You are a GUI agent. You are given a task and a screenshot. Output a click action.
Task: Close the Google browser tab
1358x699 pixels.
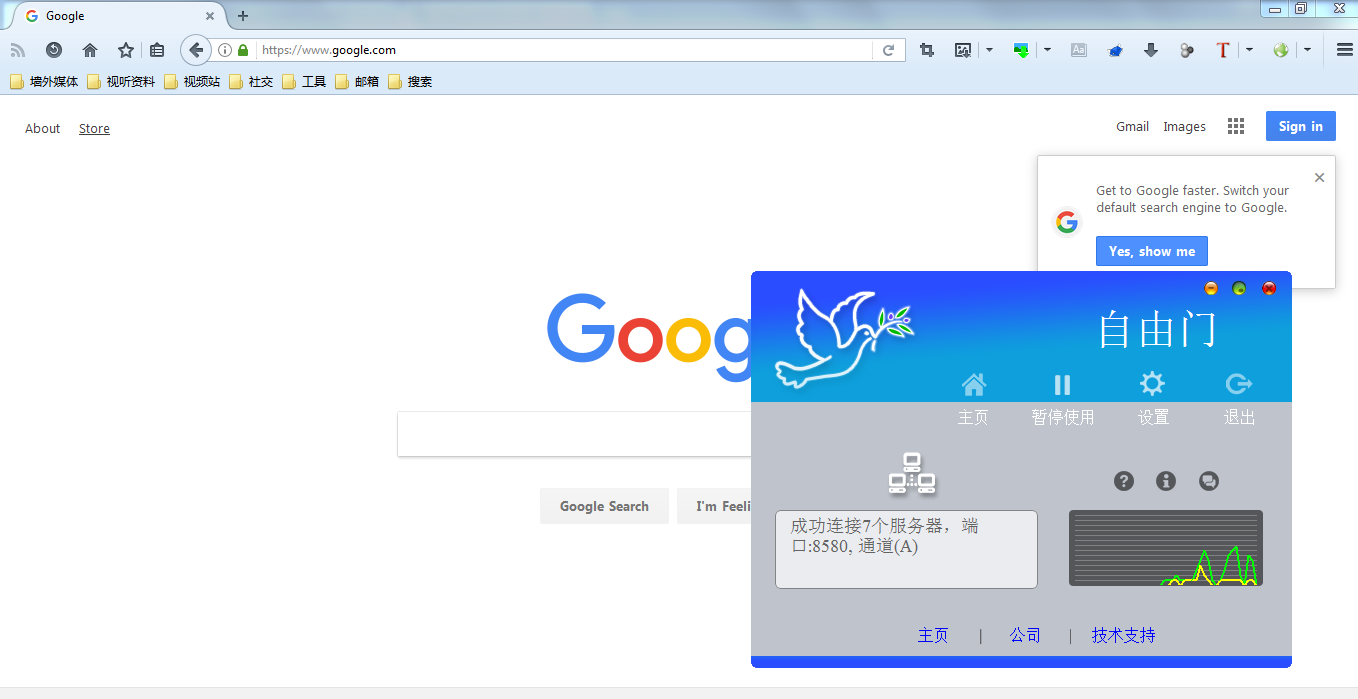(x=210, y=16)
